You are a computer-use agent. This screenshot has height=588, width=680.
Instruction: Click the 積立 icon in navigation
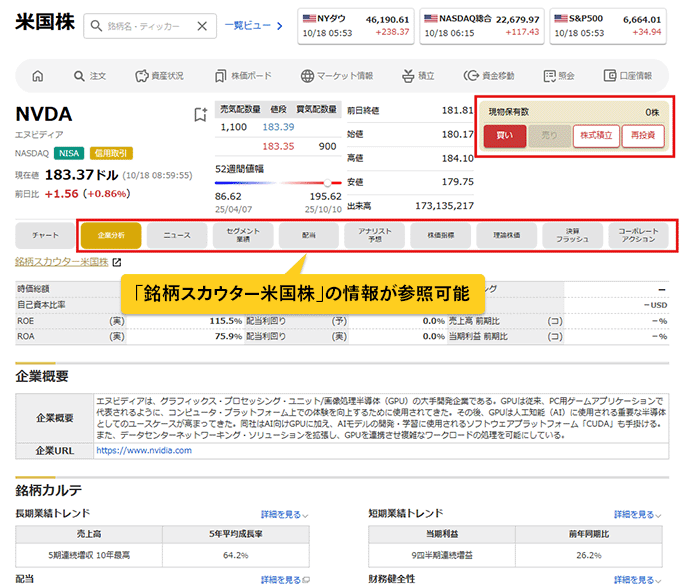pos(407,76)
